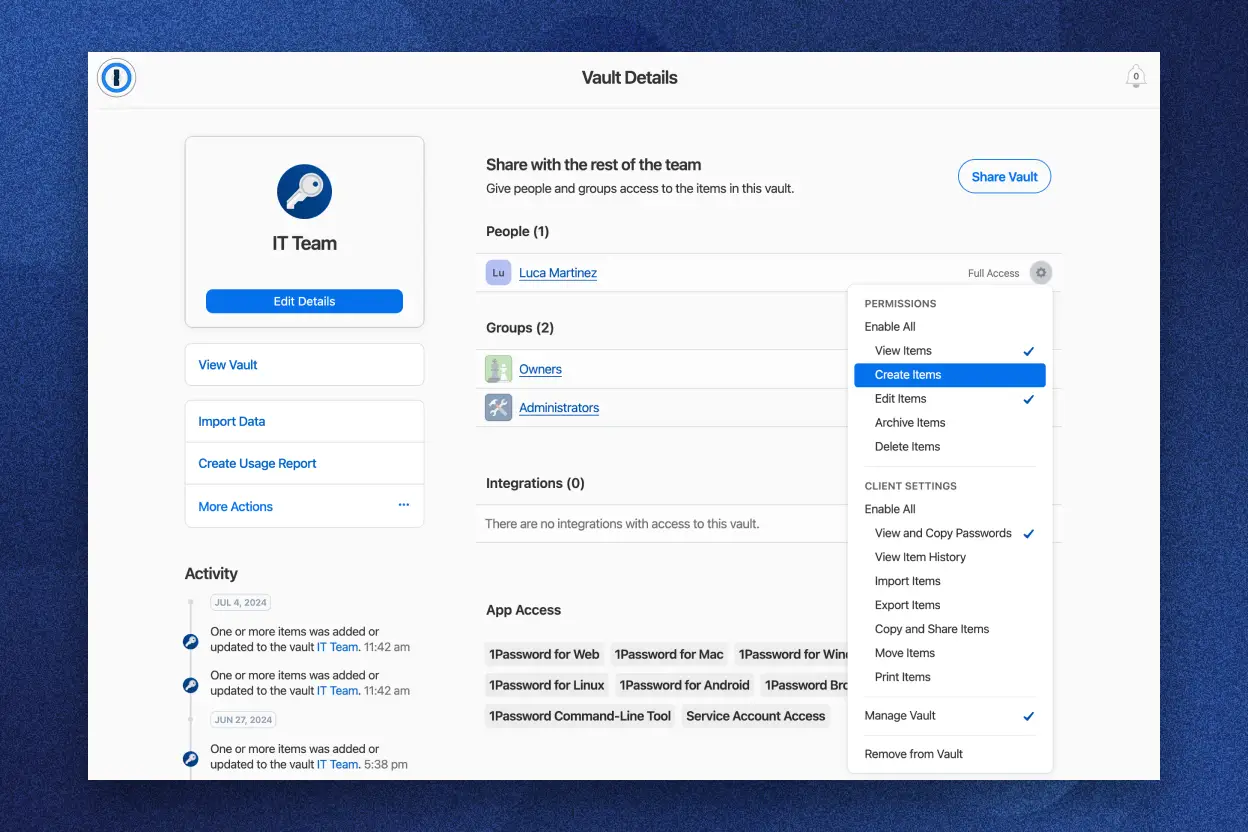
Task: Select Create Items in the permissions menu
Action: click(x=907, y=374)
